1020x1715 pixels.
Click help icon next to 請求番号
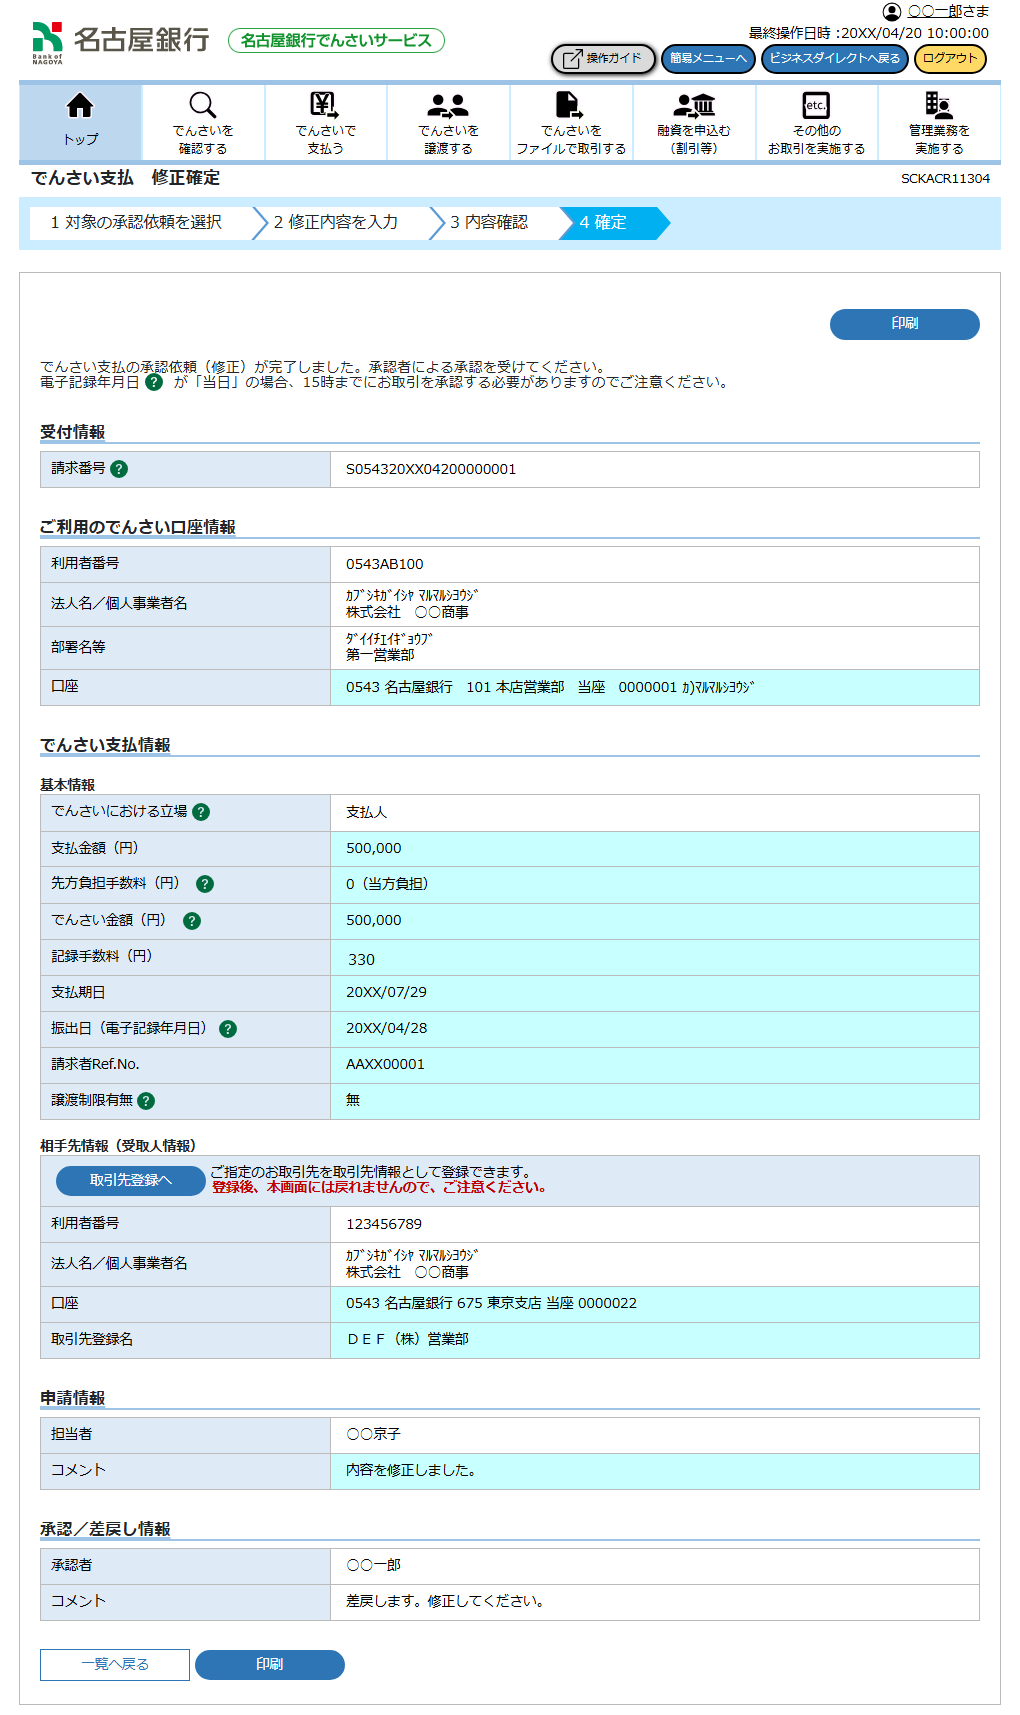(119, 469)
